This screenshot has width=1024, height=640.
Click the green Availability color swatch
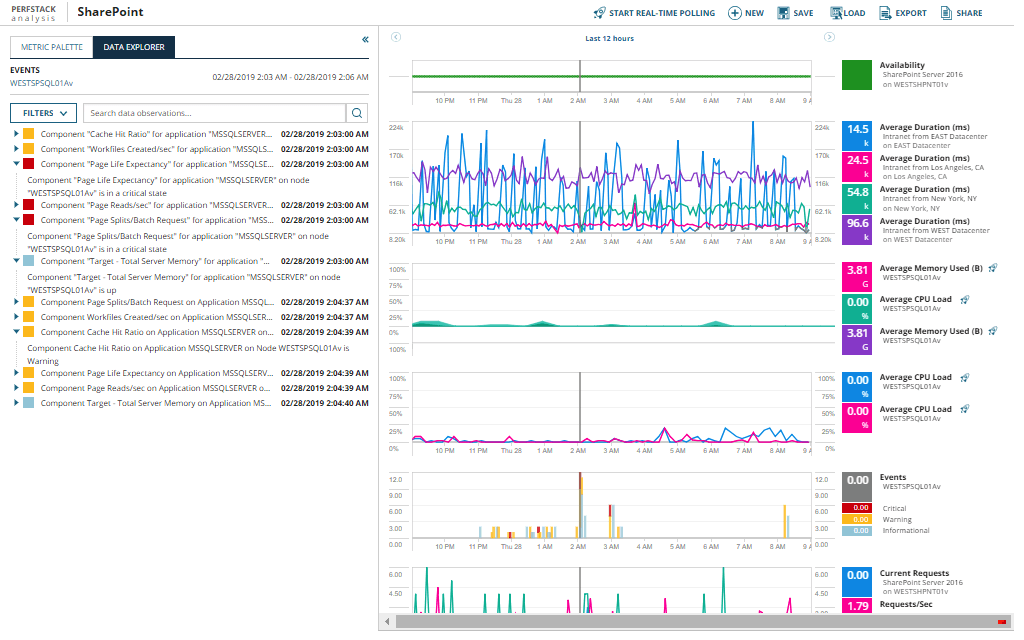[x=856, y=74]
